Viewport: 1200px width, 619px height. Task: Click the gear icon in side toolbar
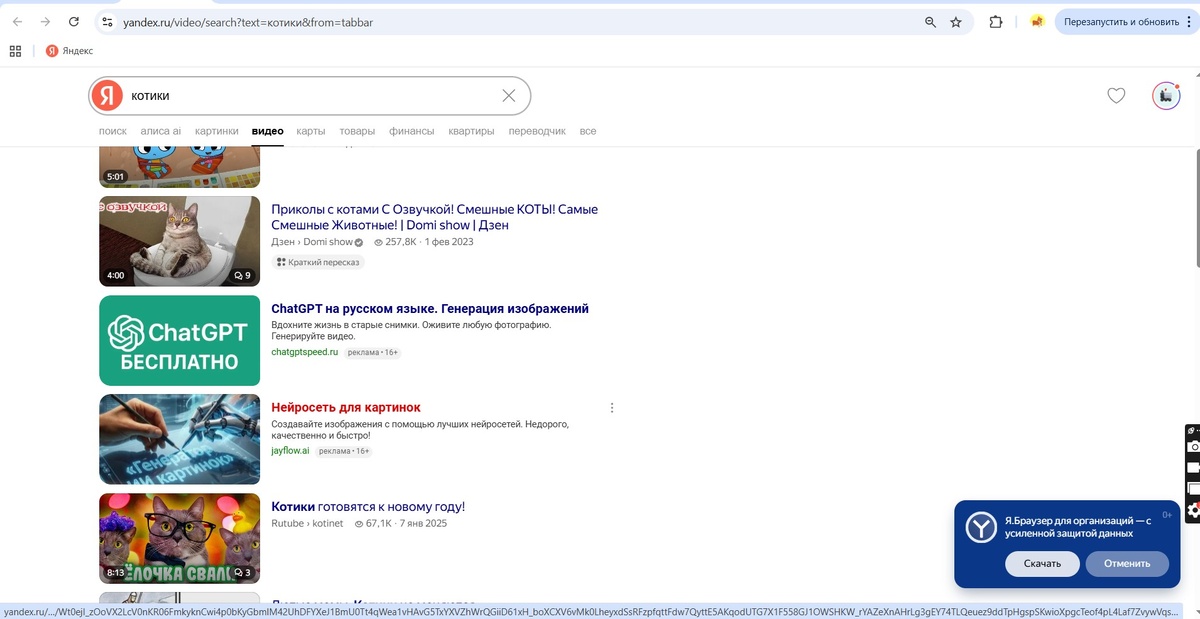click(x=1193, y=511)
